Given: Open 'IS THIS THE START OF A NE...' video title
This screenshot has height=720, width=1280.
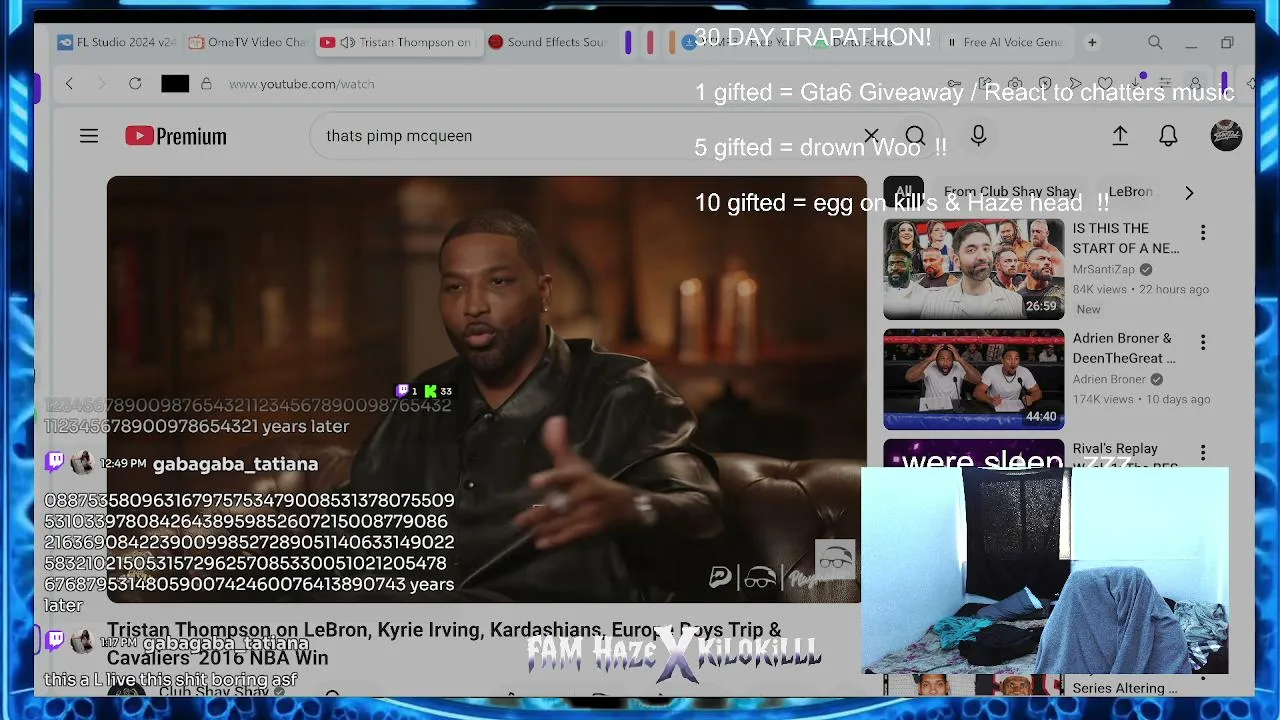Looking at the screenshot, I should (x=1126, y=238).
